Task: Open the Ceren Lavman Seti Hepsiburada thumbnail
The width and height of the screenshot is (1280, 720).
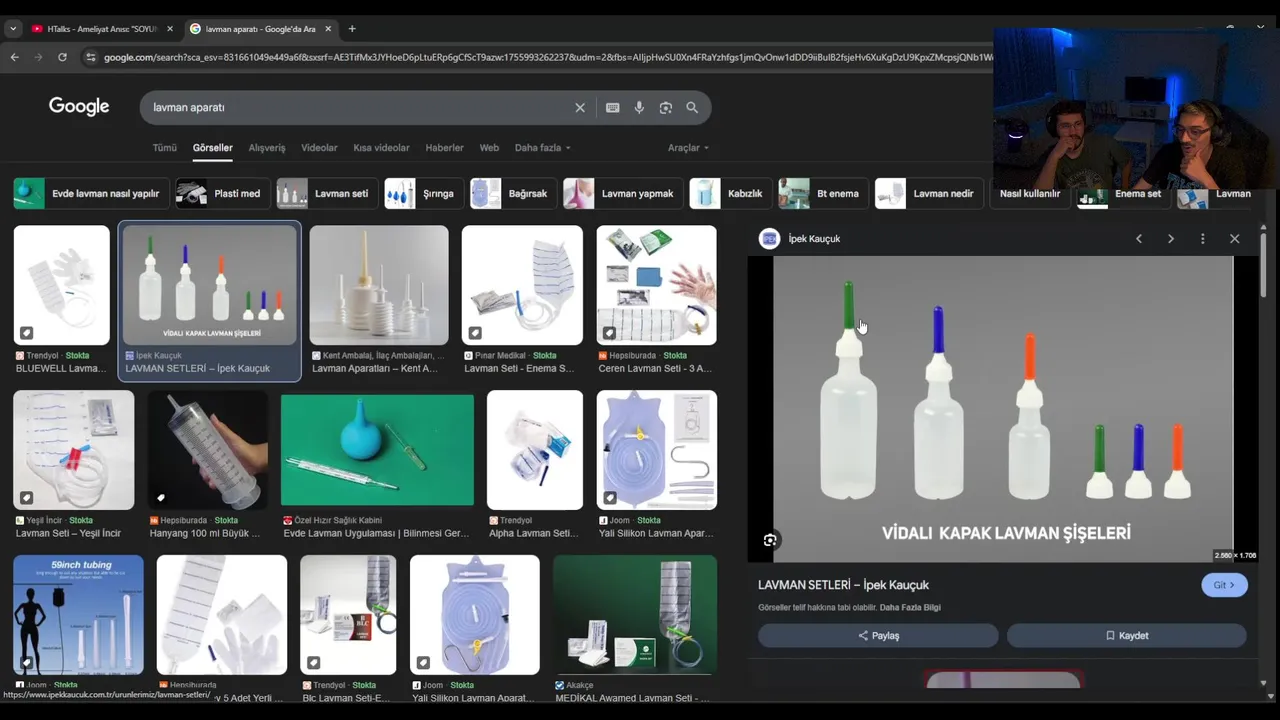Action: point(656,285)
